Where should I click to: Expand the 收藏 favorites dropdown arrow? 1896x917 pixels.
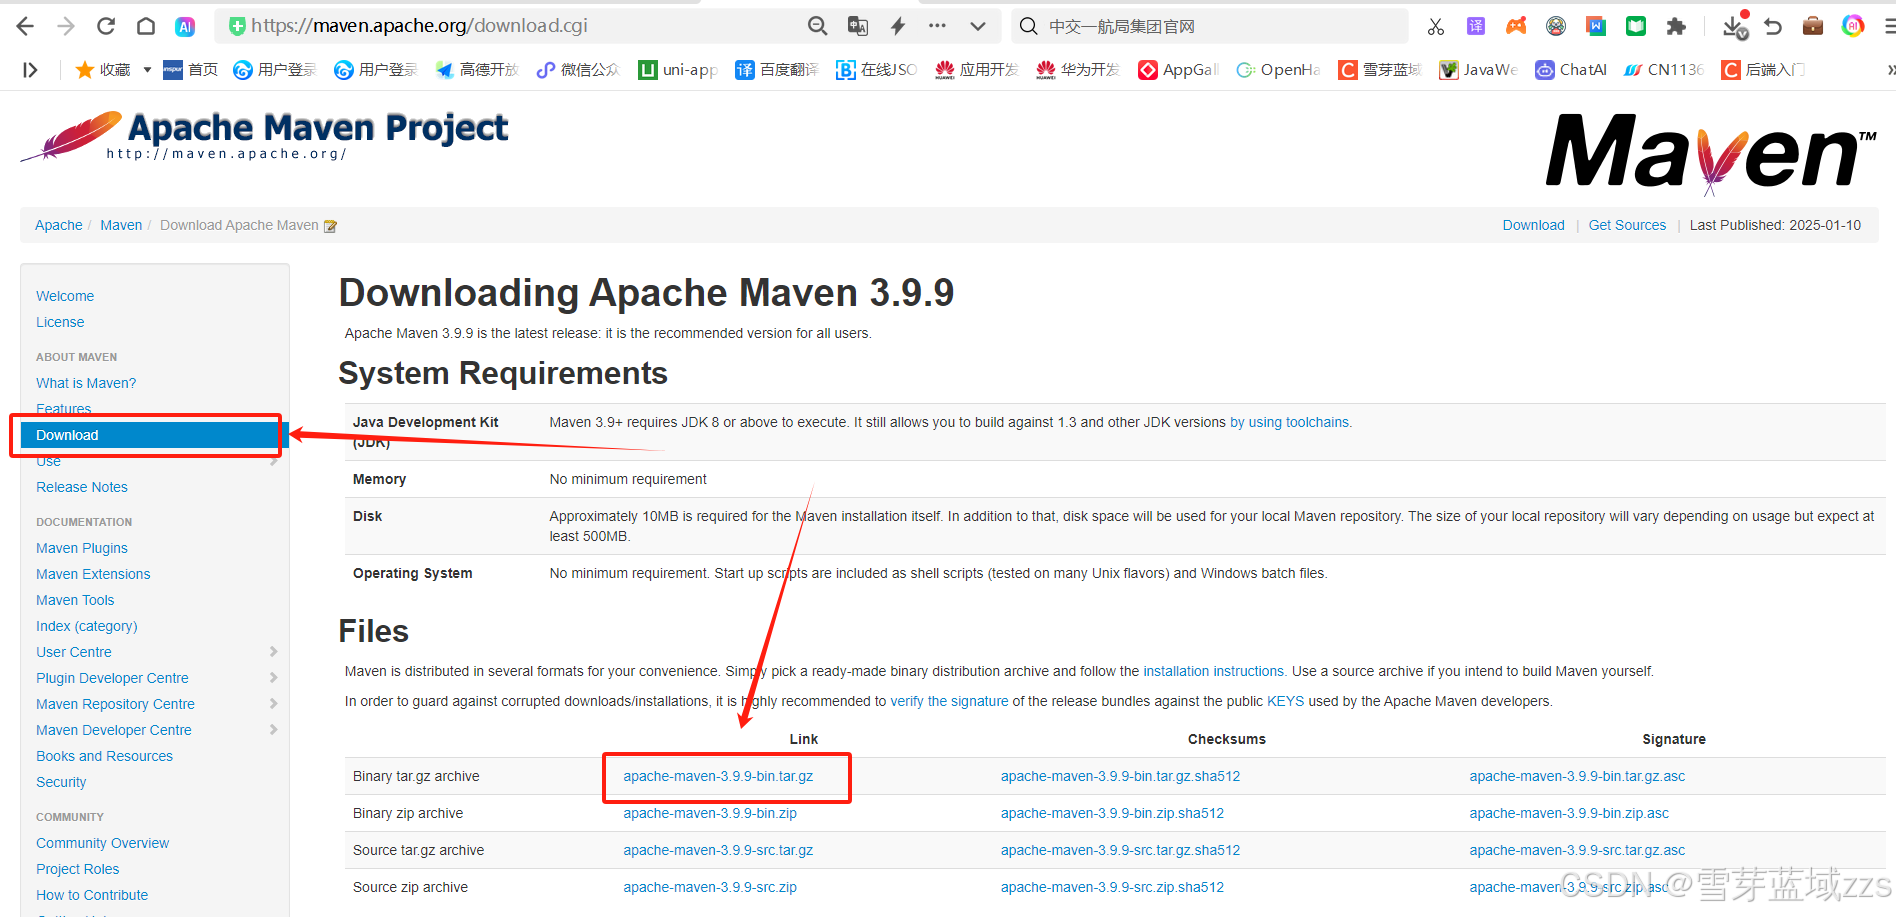click(147, 69)
